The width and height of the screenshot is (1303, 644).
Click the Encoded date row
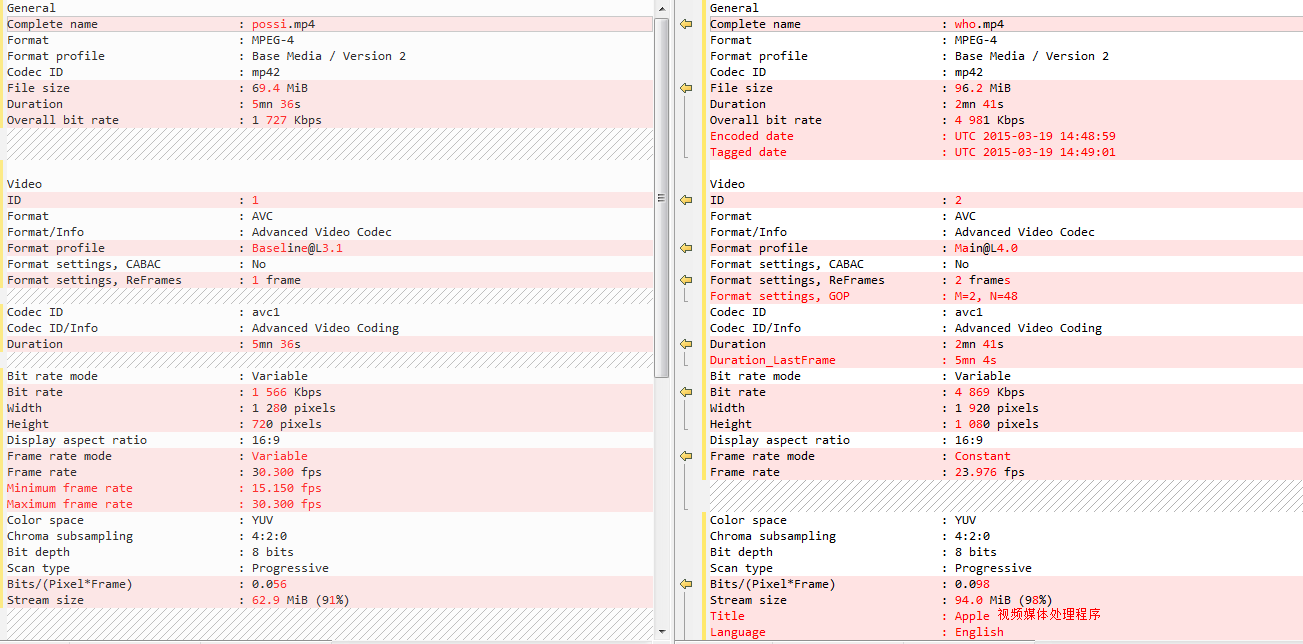[x=1004, y=136]
